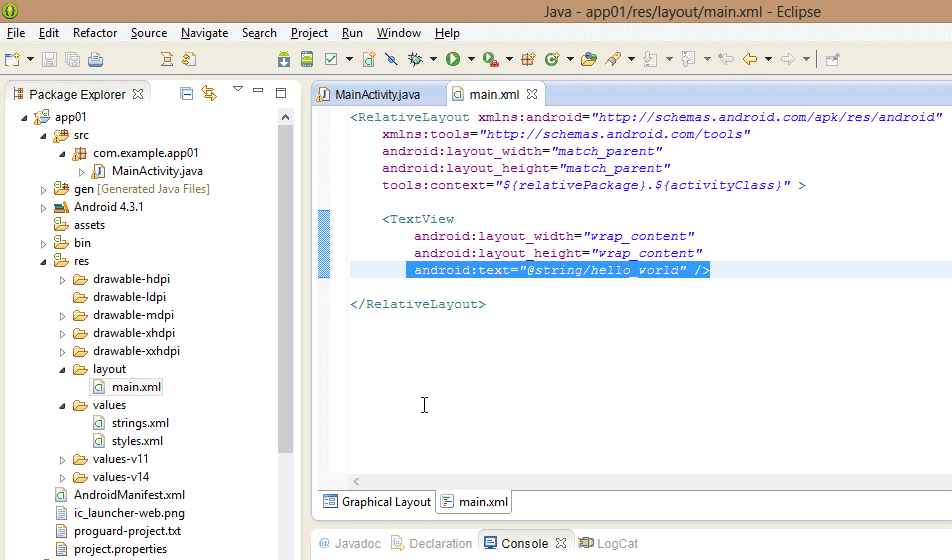Click the New Java Class icon
The width and height of the screenshot is (952, 560).
tap(551, 60)
